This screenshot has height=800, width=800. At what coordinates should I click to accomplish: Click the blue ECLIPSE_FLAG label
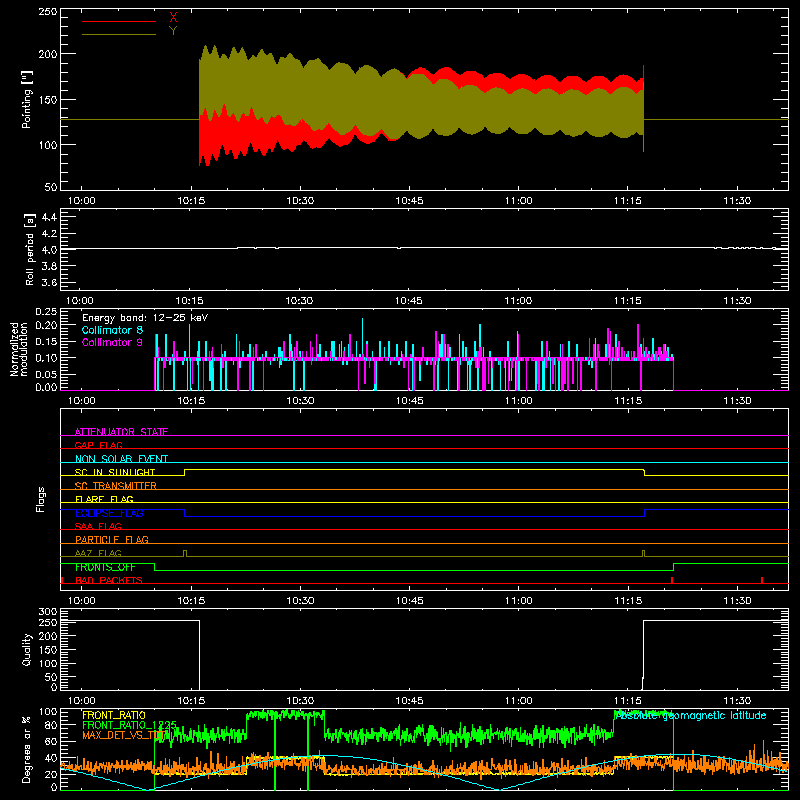click(x=109, y=513)
